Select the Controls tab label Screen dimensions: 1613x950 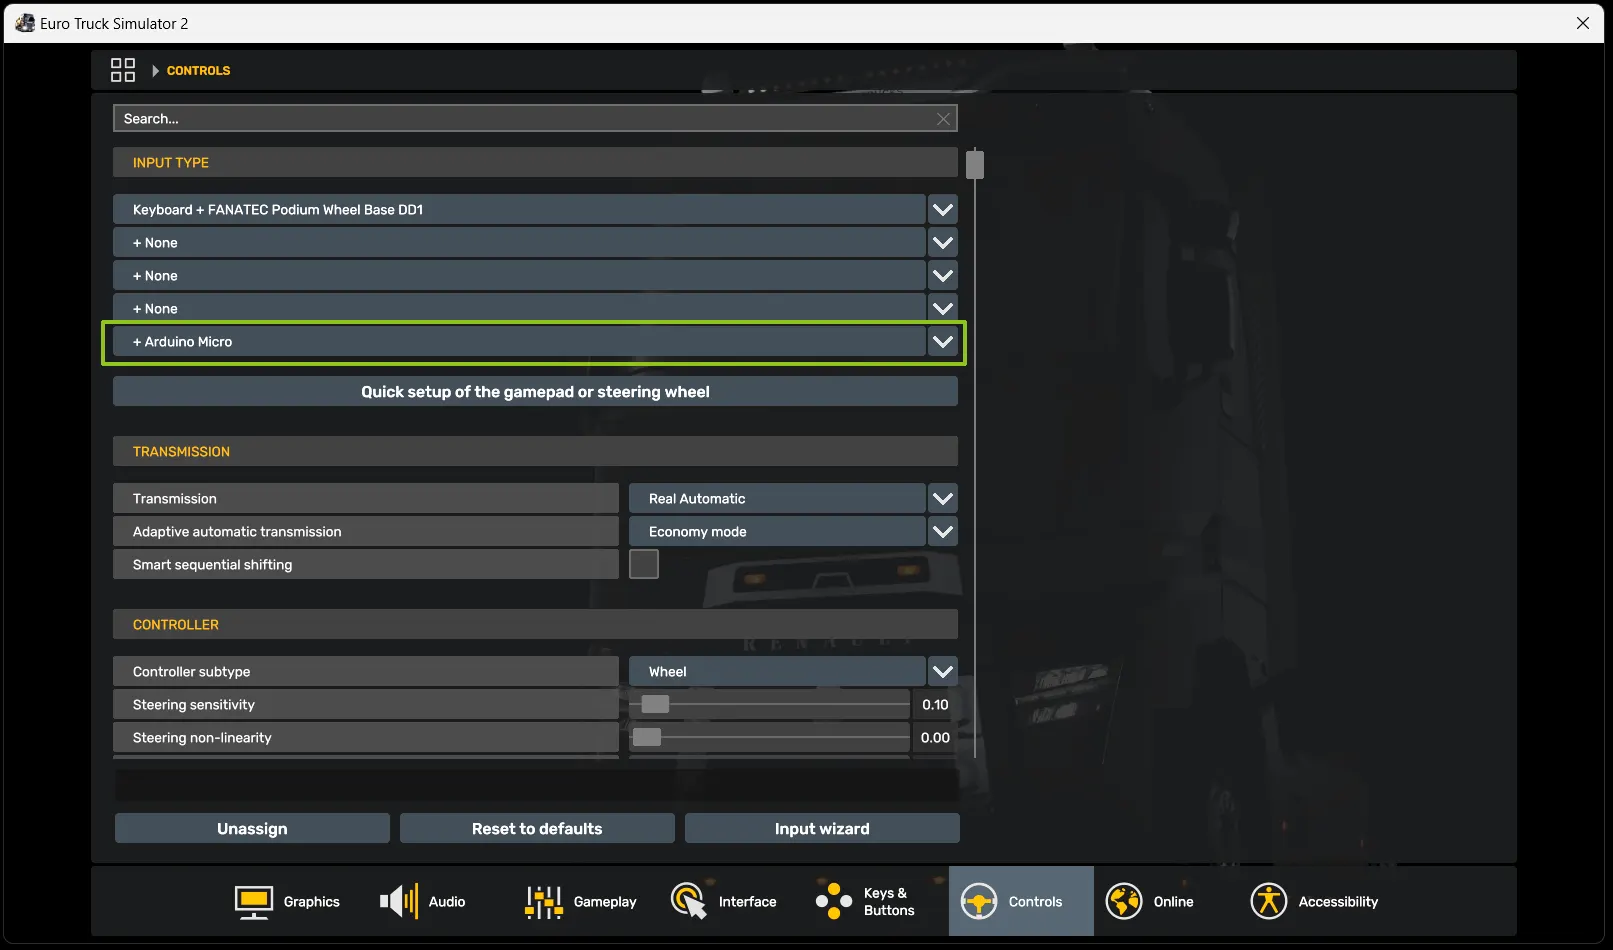tap(1035, 902)
